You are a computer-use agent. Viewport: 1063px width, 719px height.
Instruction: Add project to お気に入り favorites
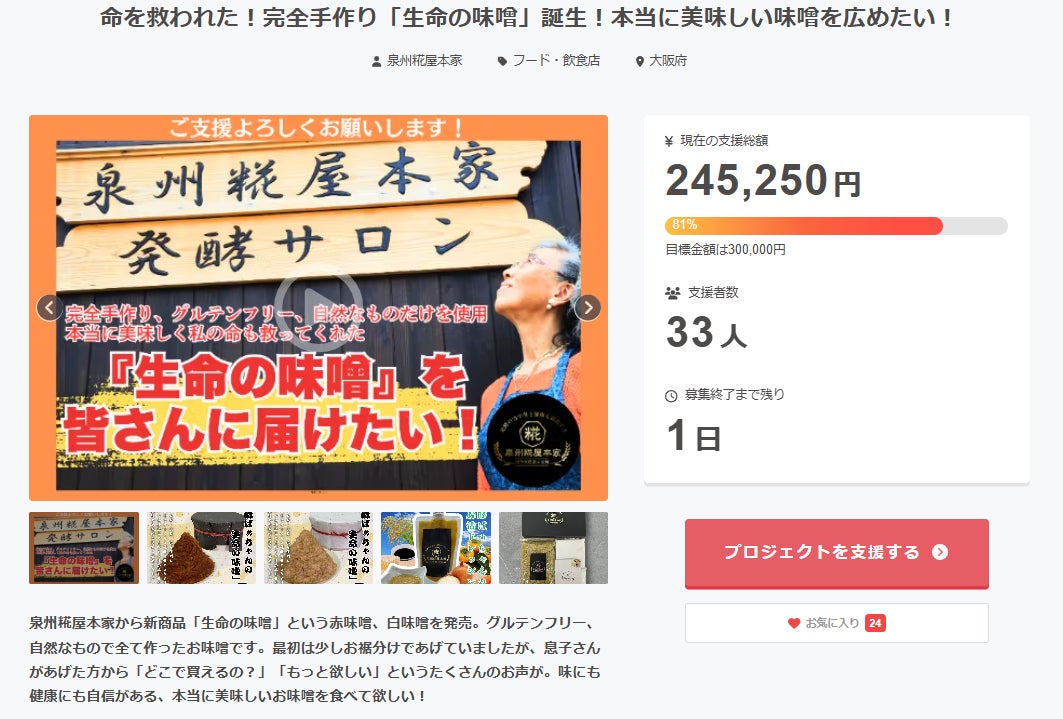837,623
